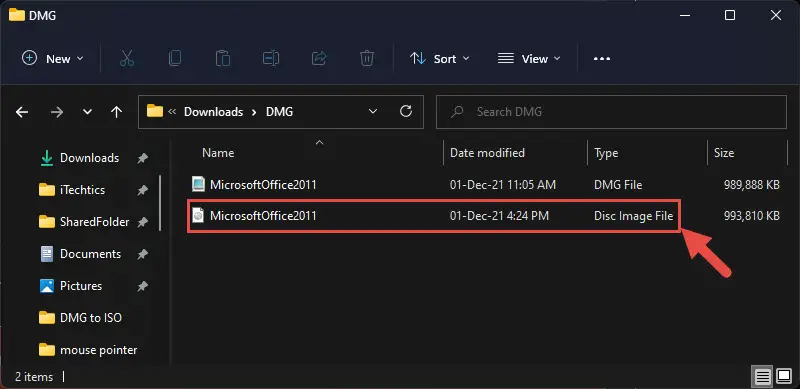
Task: Unpin iTechtics from quick access
Action: pos(142,190)
